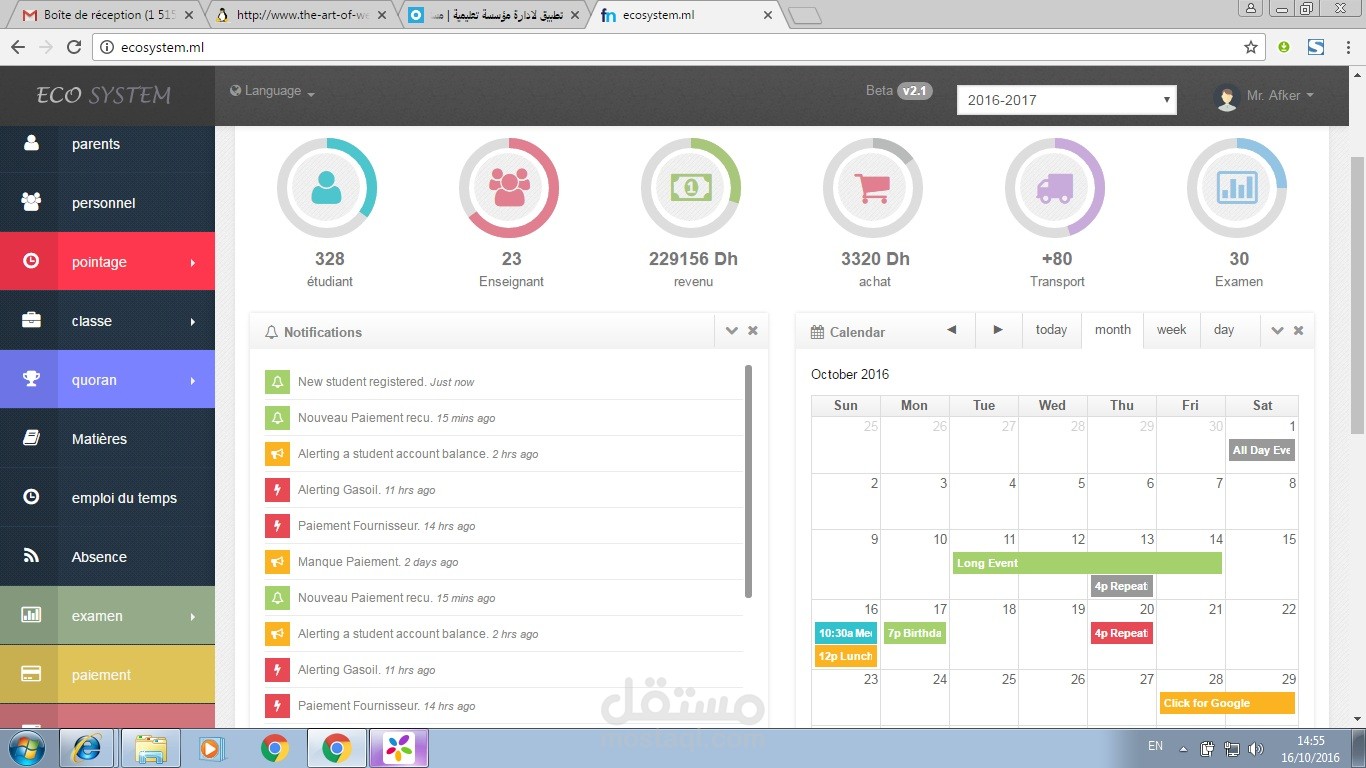Click the examen chart icon
Screen dimensions: 1366x768
pos(31,615)
